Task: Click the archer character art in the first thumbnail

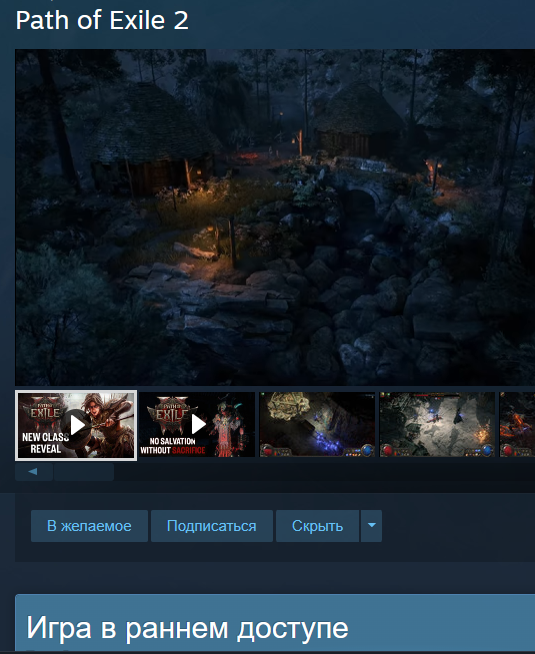Action: click(x=104, y=421)
